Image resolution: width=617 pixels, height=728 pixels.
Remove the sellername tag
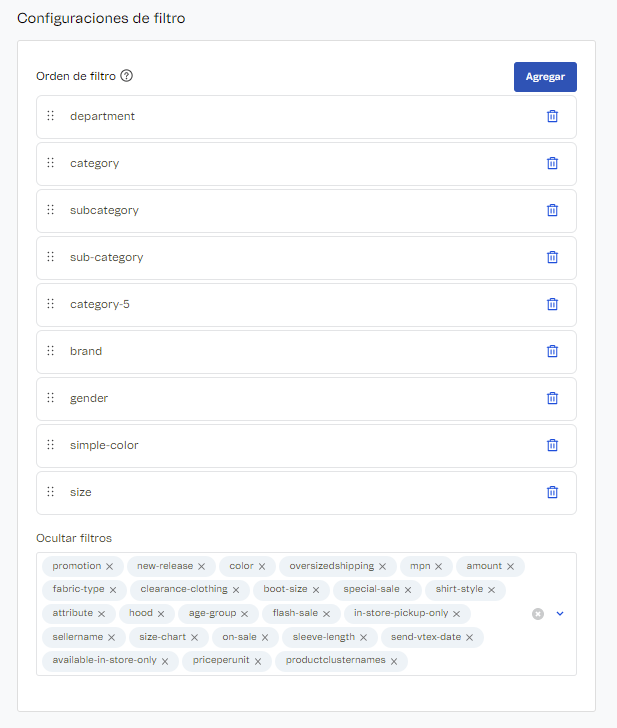tap(111, 638)
